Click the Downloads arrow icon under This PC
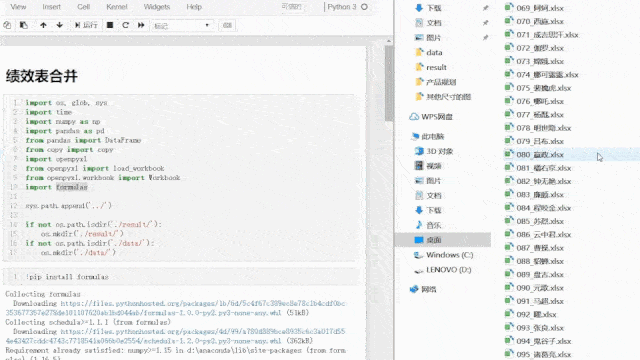Screen dimensions: 640x360 click(419, 210)
